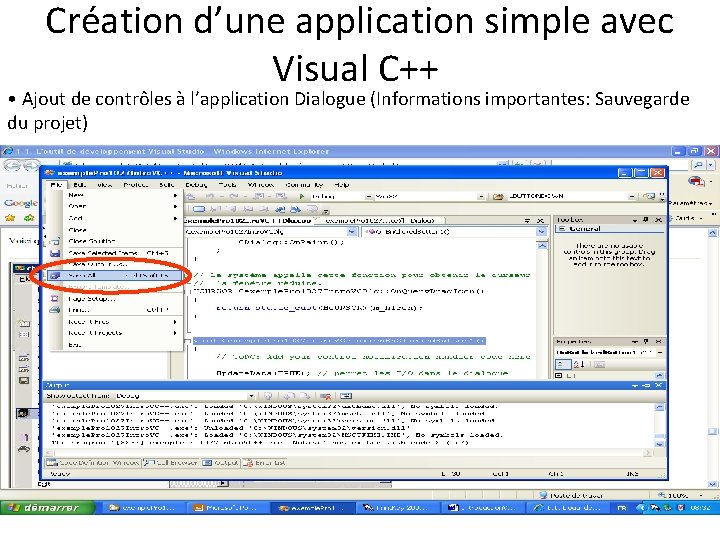Close the Toolbox panel
720x540 pixels.
658,220
